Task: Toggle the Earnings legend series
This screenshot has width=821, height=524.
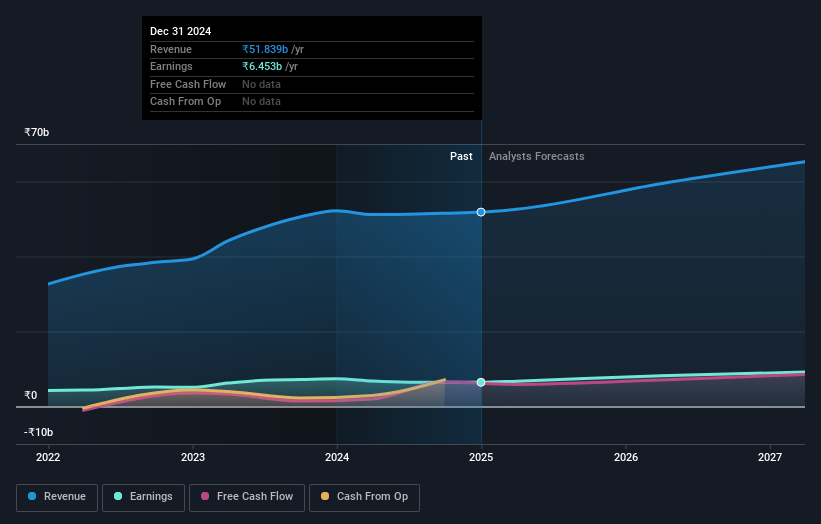Action: [x=143, y=497]
